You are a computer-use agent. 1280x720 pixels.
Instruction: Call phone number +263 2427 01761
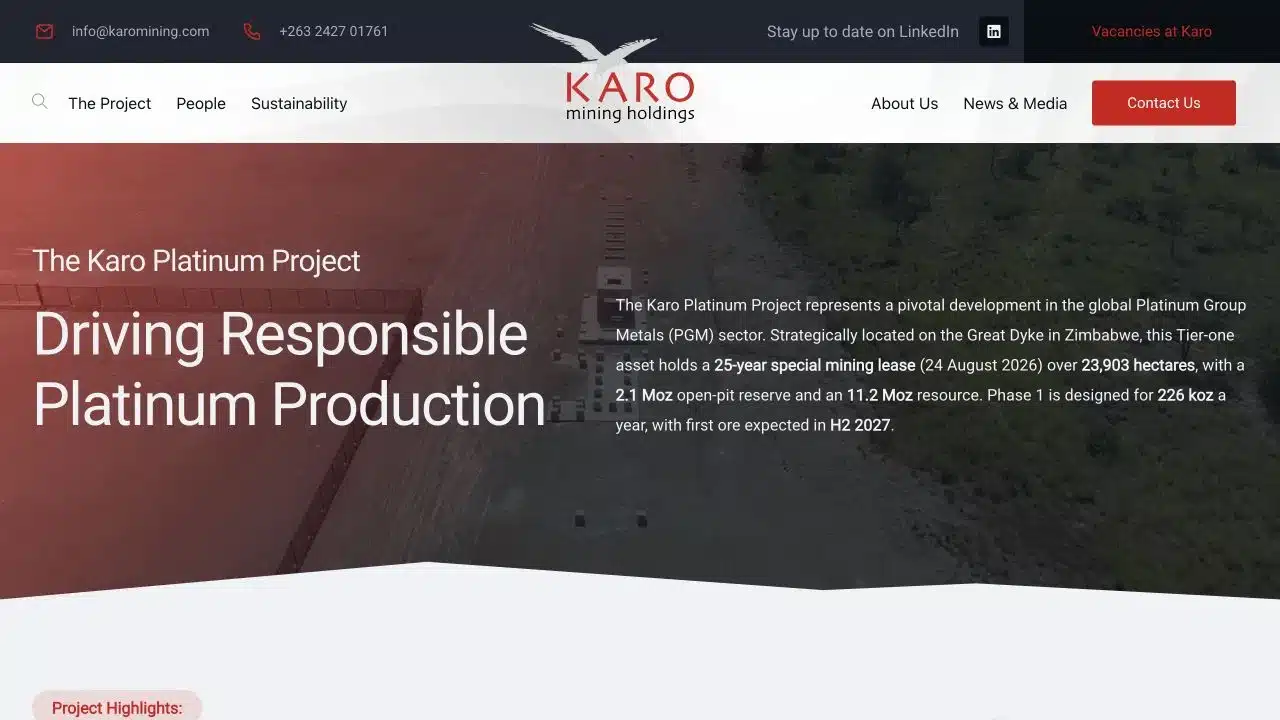pyautogui.click(x=334, y=31)
